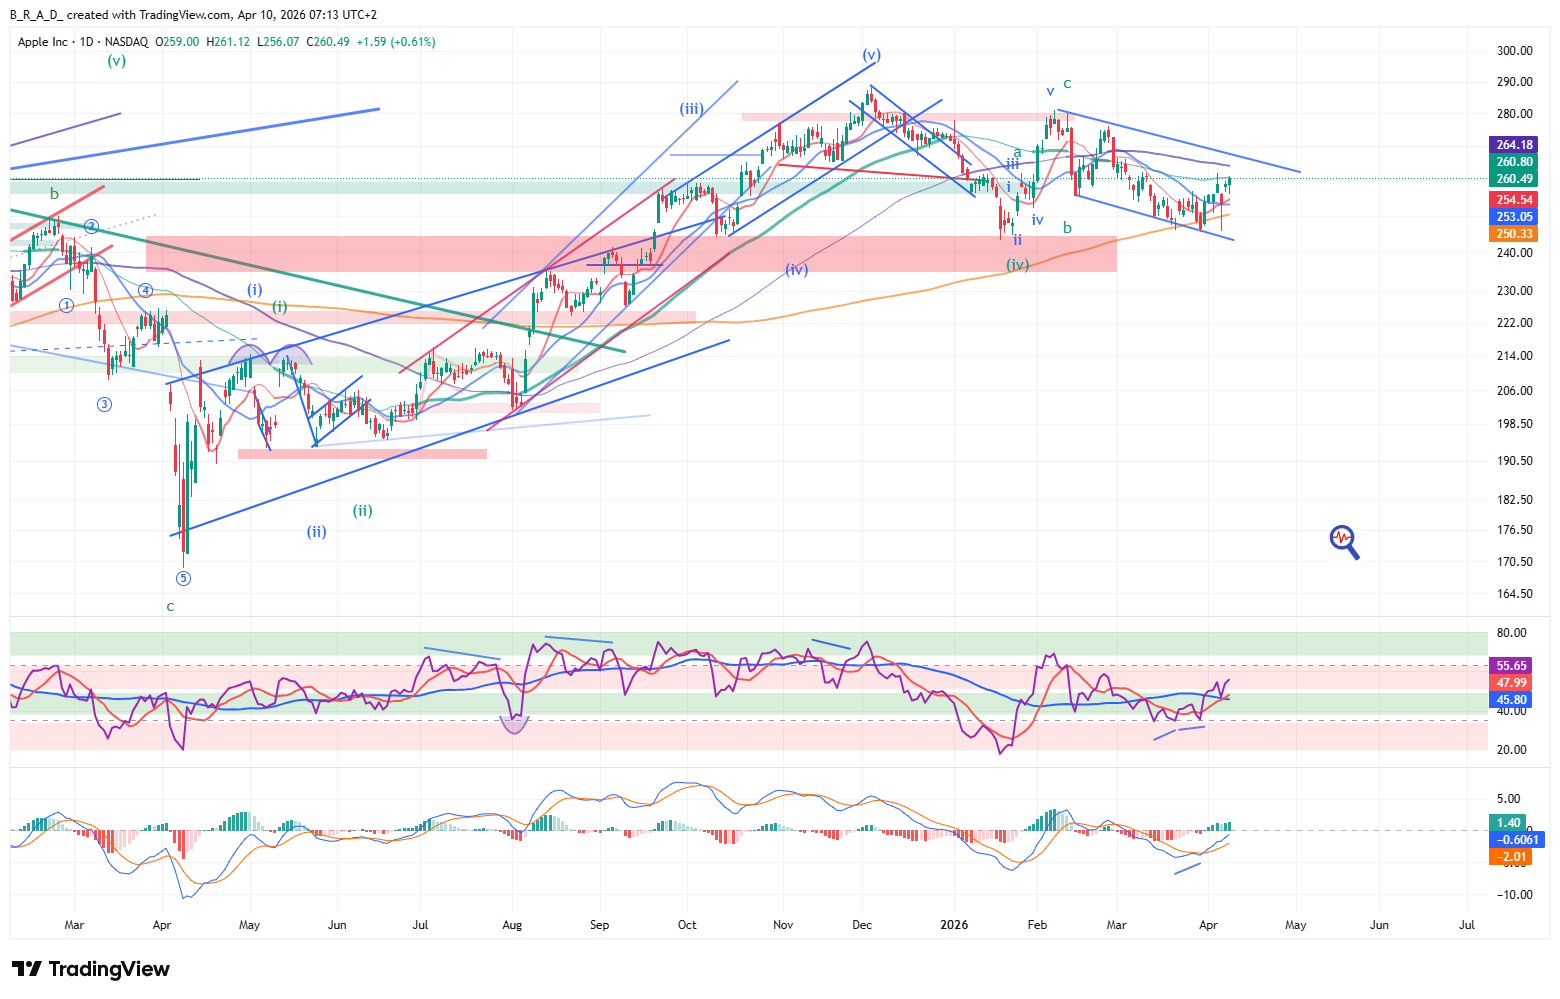1560x999 pixels.
Task: Click the purple 264.18 price tag
Action: point(1514,145)
